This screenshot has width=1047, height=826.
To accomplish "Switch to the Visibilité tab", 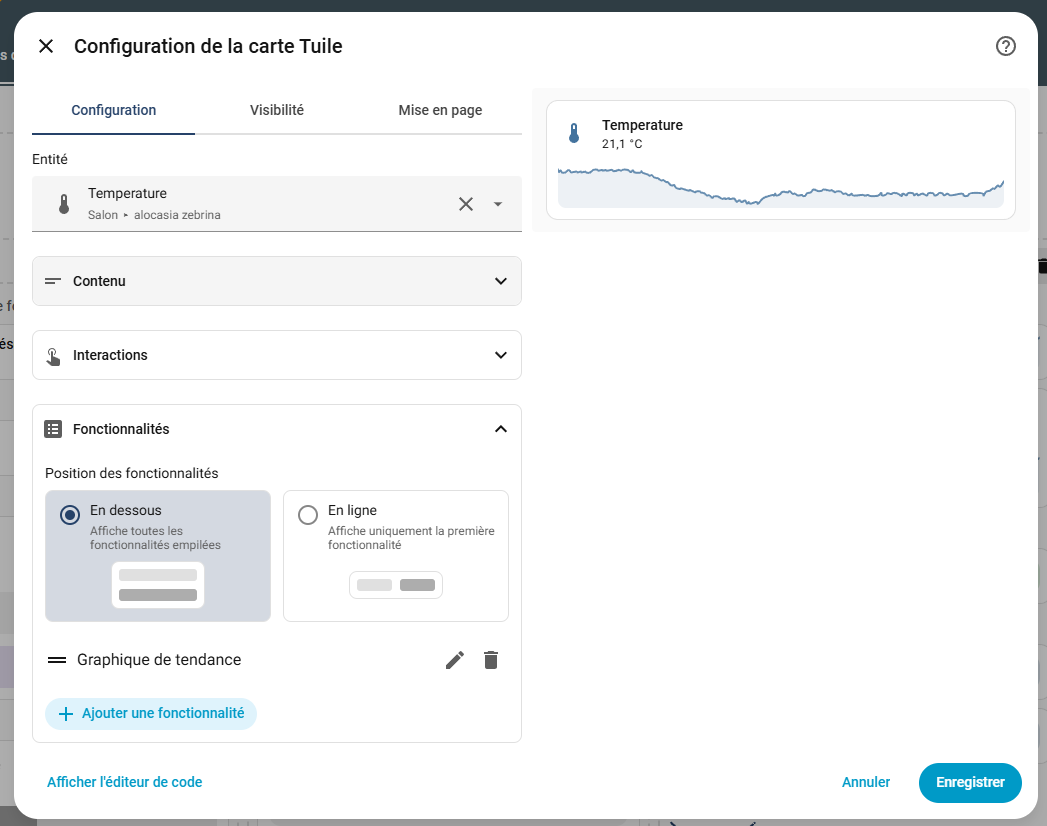I will point(277,110).
